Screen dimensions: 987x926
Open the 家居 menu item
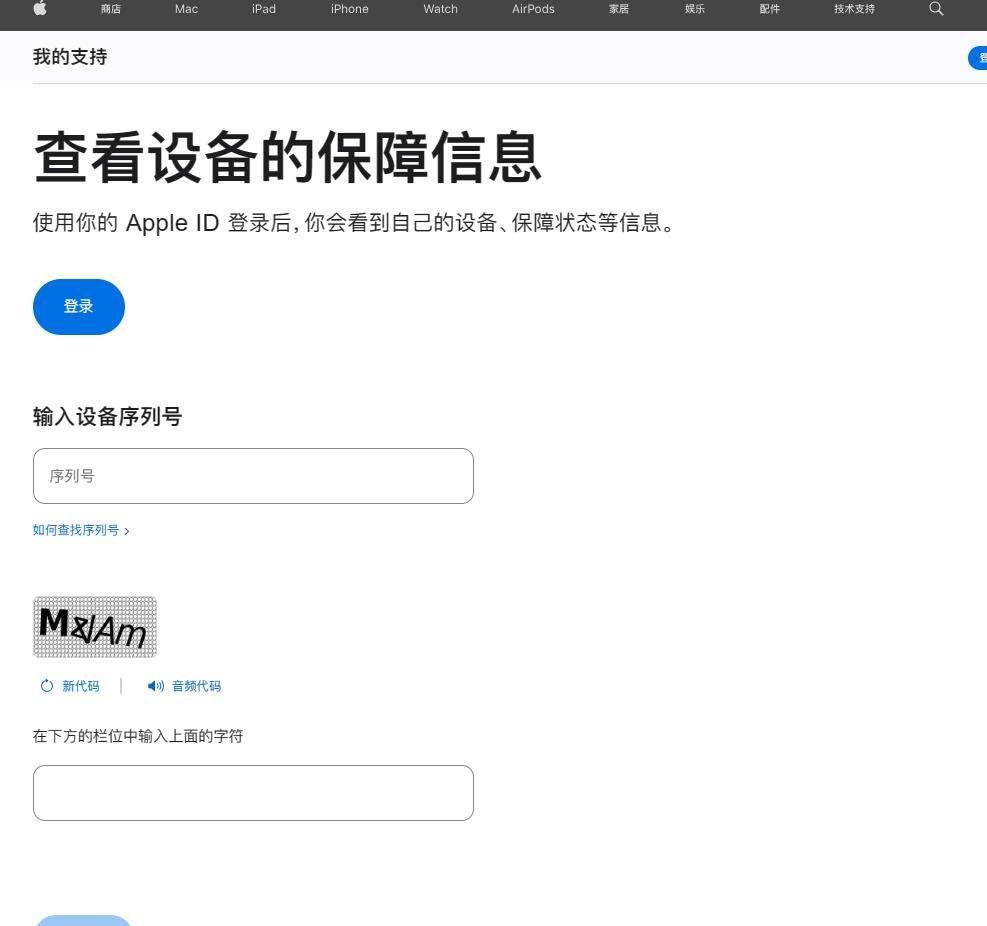tap(619, 9)
